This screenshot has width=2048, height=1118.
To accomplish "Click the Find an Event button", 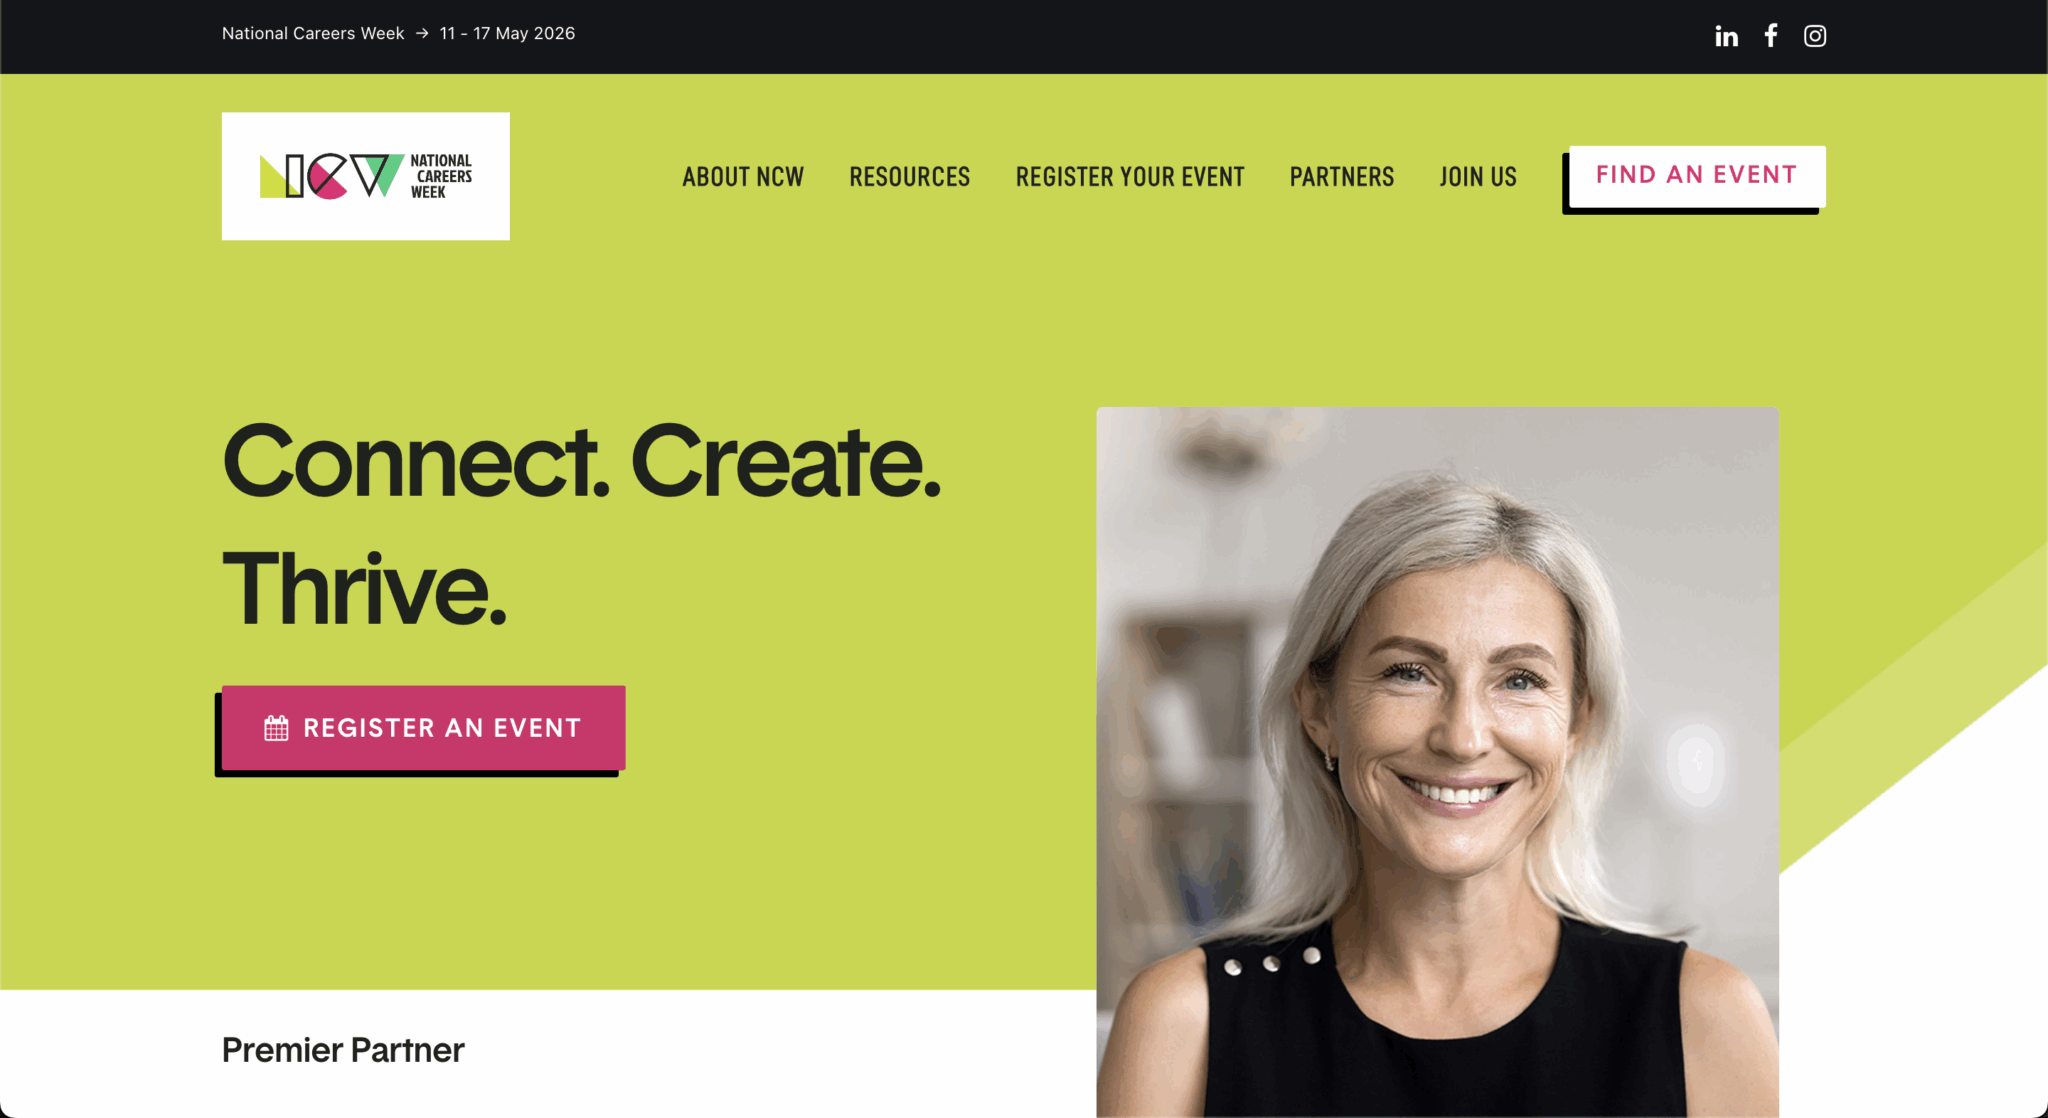I will pyautogui.click(x=1697, y=176).
